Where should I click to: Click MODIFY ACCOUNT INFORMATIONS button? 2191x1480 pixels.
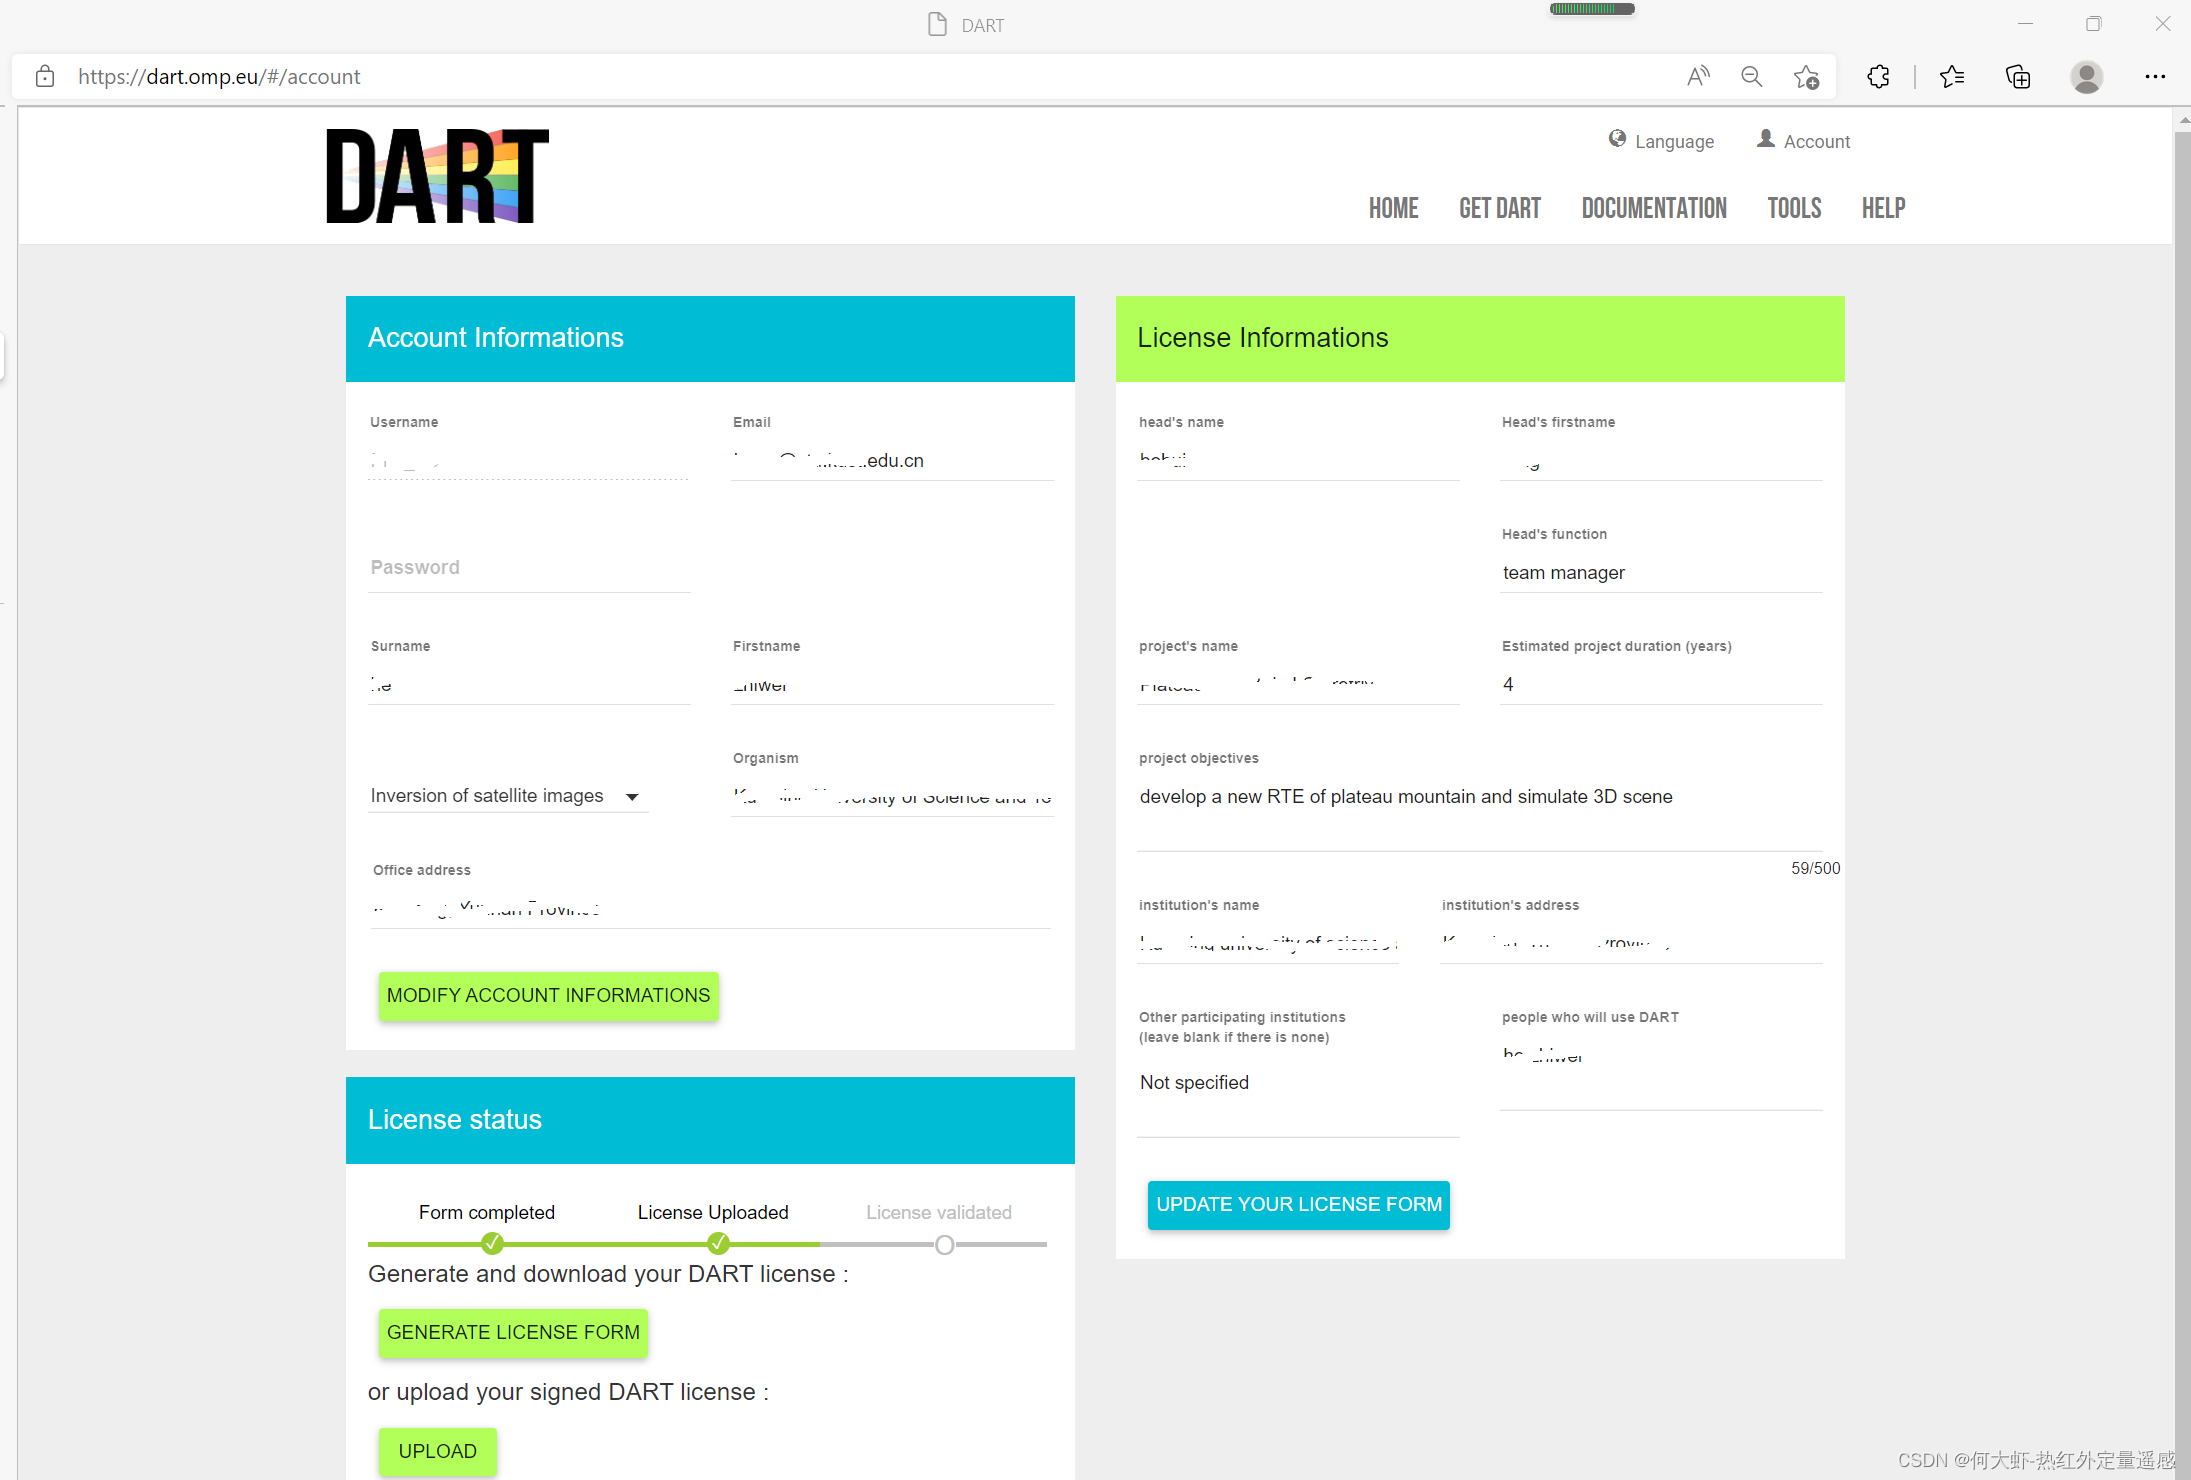[x=548, y=995]
